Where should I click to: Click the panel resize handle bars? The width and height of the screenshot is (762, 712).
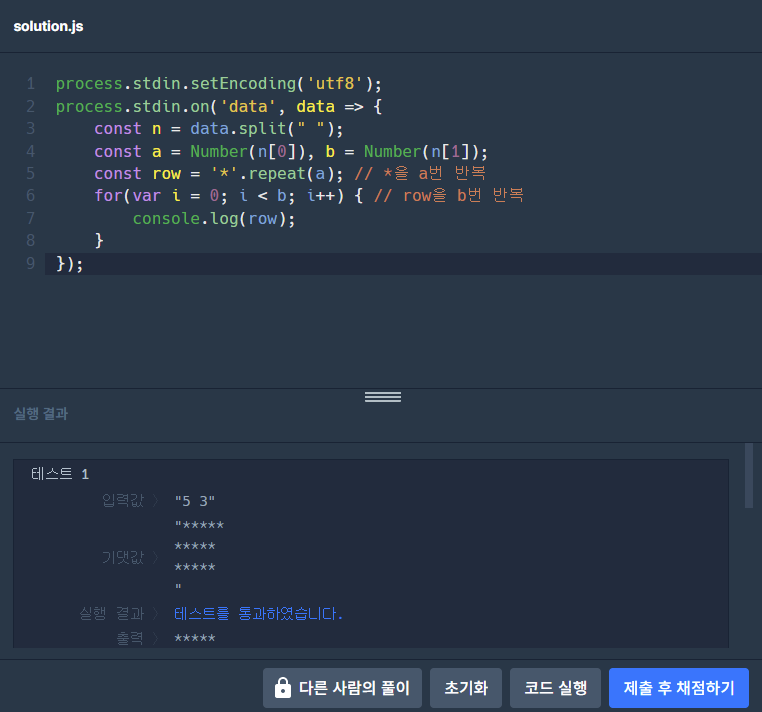tap(383, 397)
